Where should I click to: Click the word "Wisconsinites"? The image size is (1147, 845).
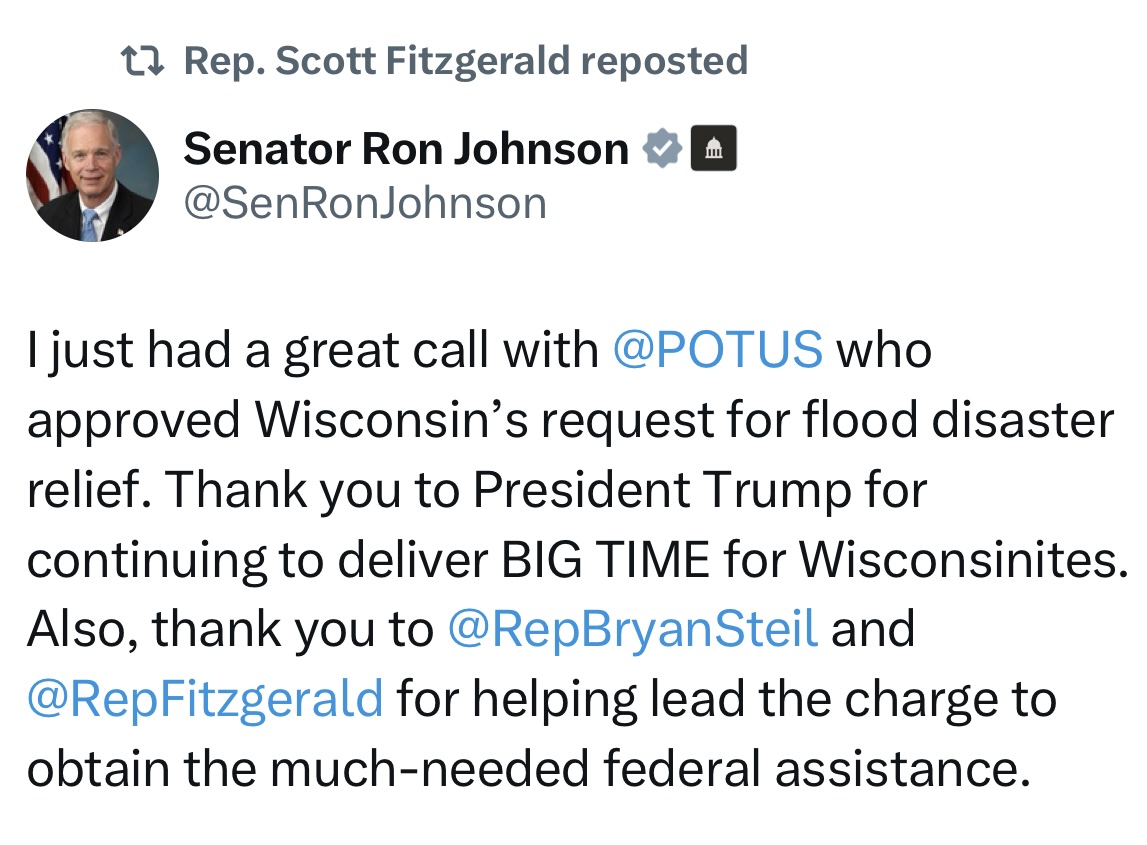pyautogui.click(x=957, y=560)
